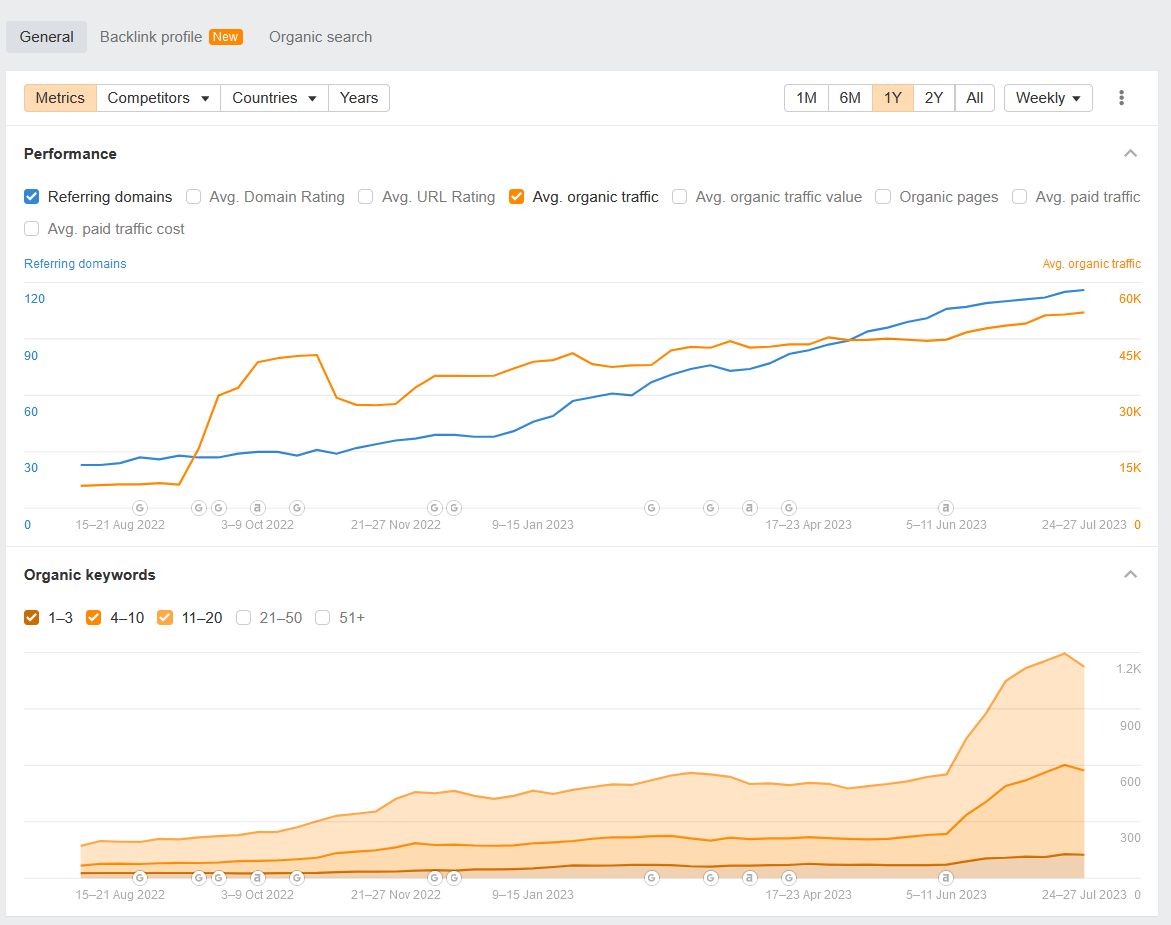Select the 2Y time range button
This screenshot has height=925, width=1171.
[933, 97]
